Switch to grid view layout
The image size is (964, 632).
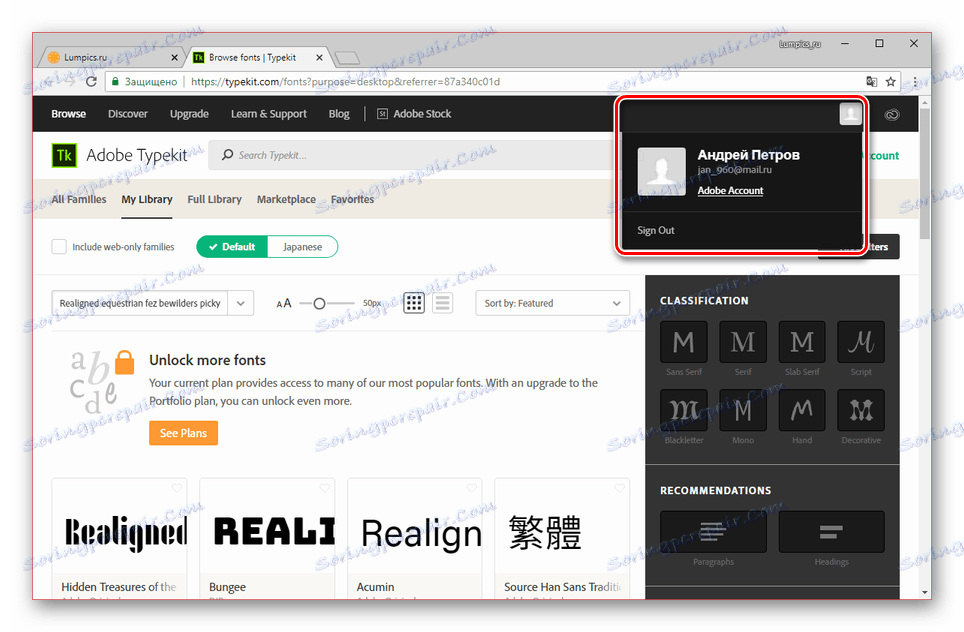(x=414, y=302)
